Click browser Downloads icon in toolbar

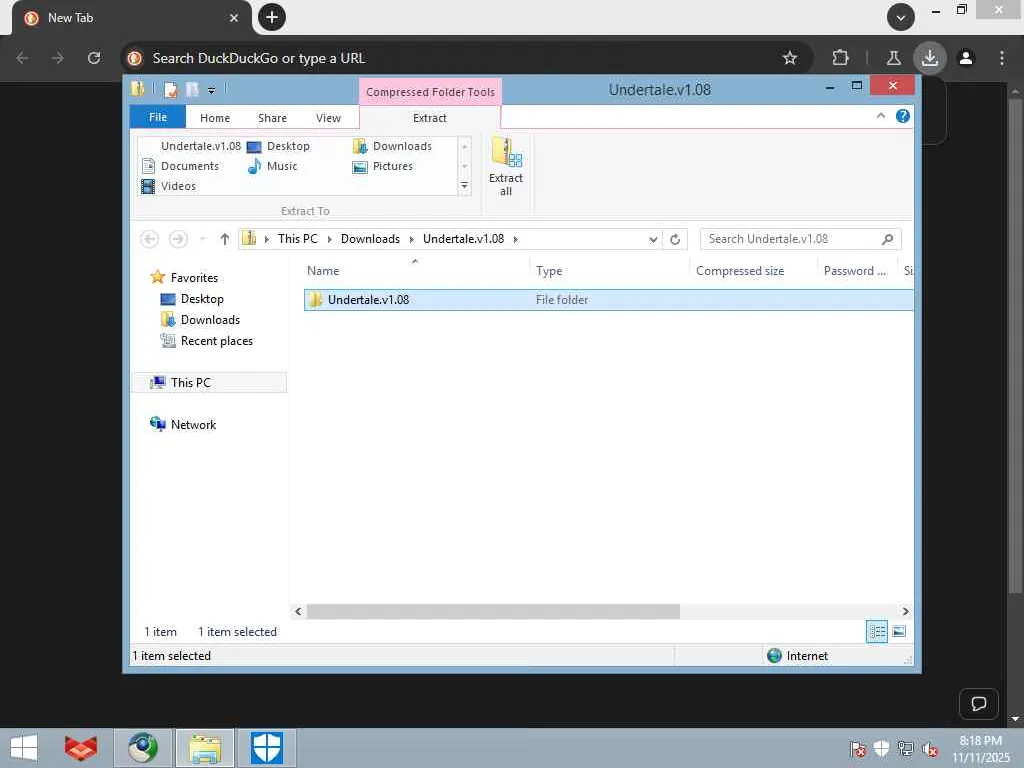pyautogui.click(x=929, y=58)
